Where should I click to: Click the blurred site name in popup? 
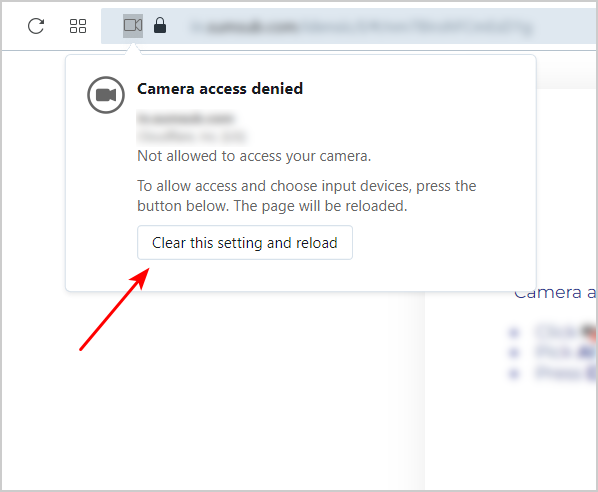click(185, 118)
